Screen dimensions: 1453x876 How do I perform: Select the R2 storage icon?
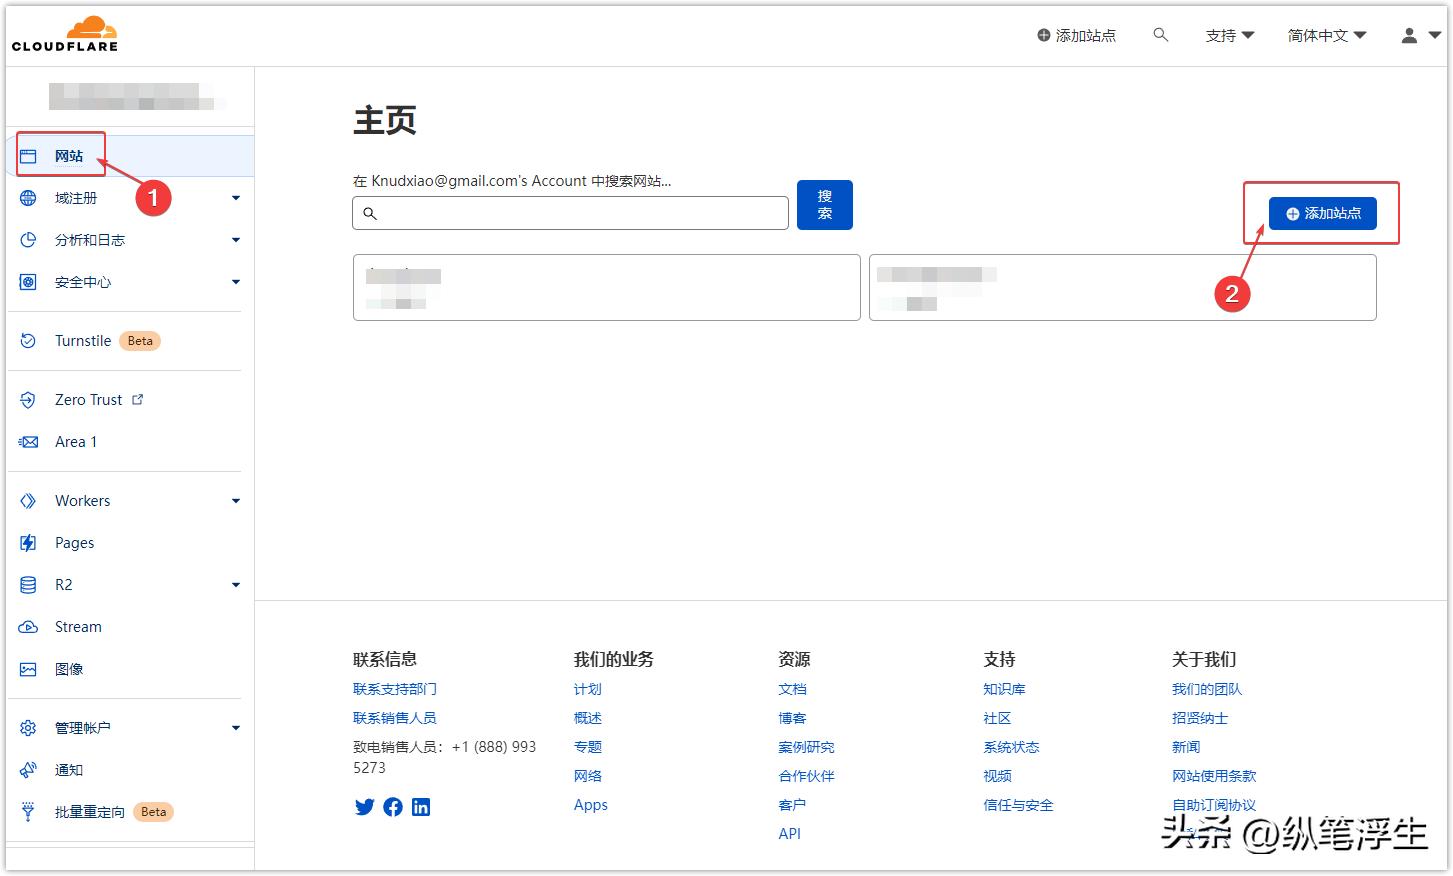tap(28, 584)
